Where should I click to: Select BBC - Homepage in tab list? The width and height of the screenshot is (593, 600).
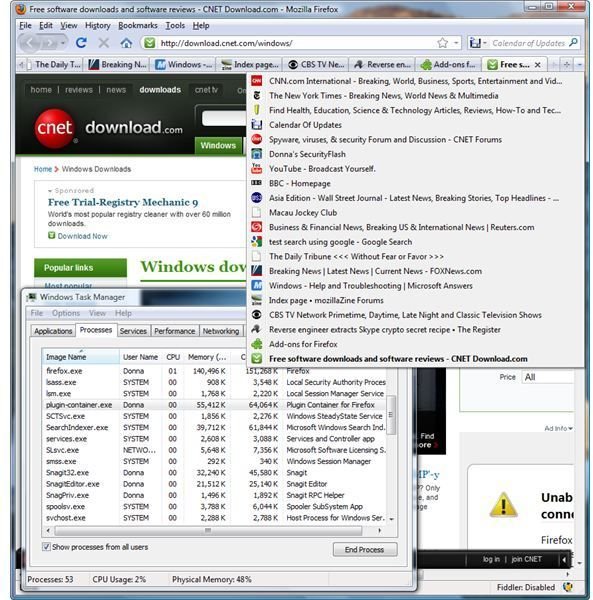pos(415,183)
